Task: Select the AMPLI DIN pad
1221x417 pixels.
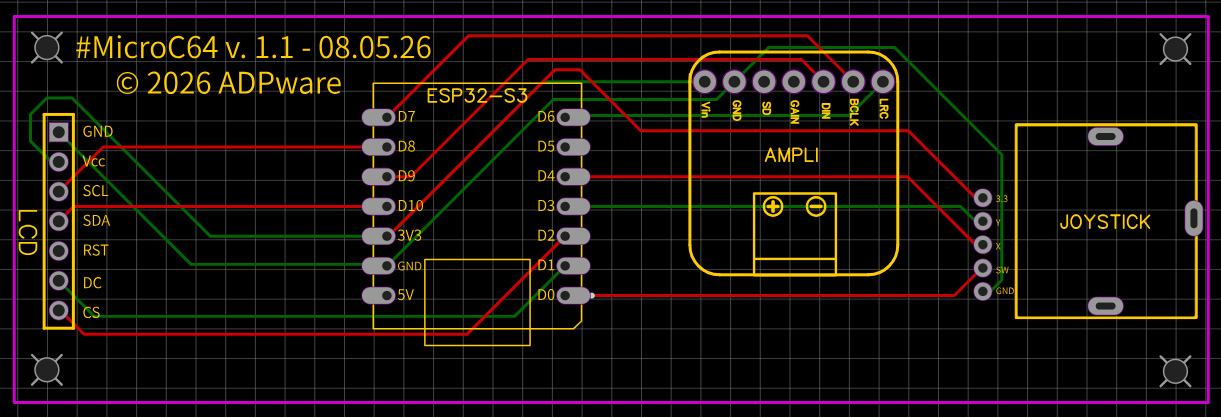Action: click(x=824, y=81)
